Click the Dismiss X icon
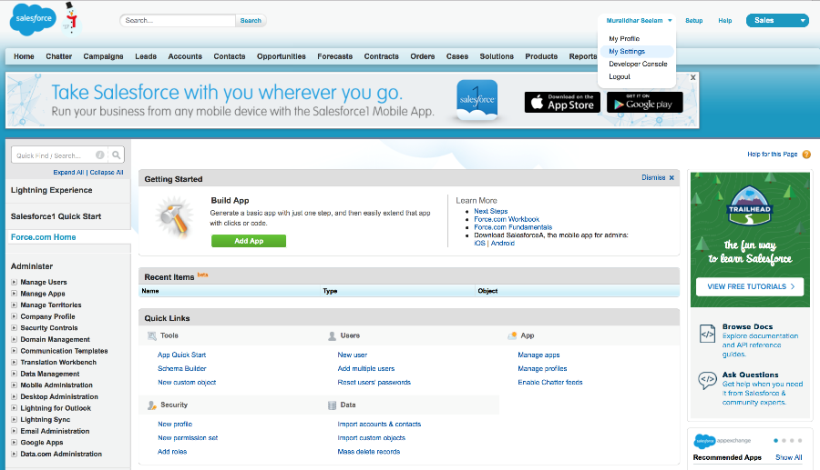The image size is (820, 470). point(671,178)
